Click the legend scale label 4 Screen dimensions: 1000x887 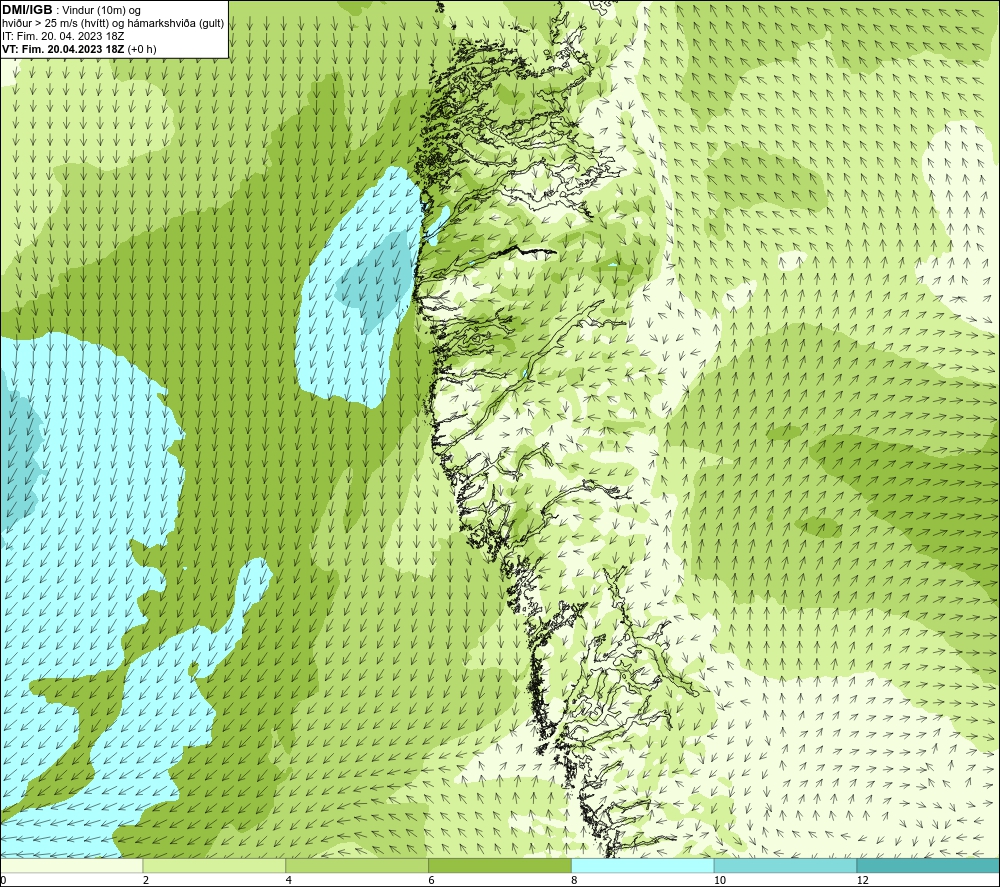pyautogui.click(x=289, y=880)
